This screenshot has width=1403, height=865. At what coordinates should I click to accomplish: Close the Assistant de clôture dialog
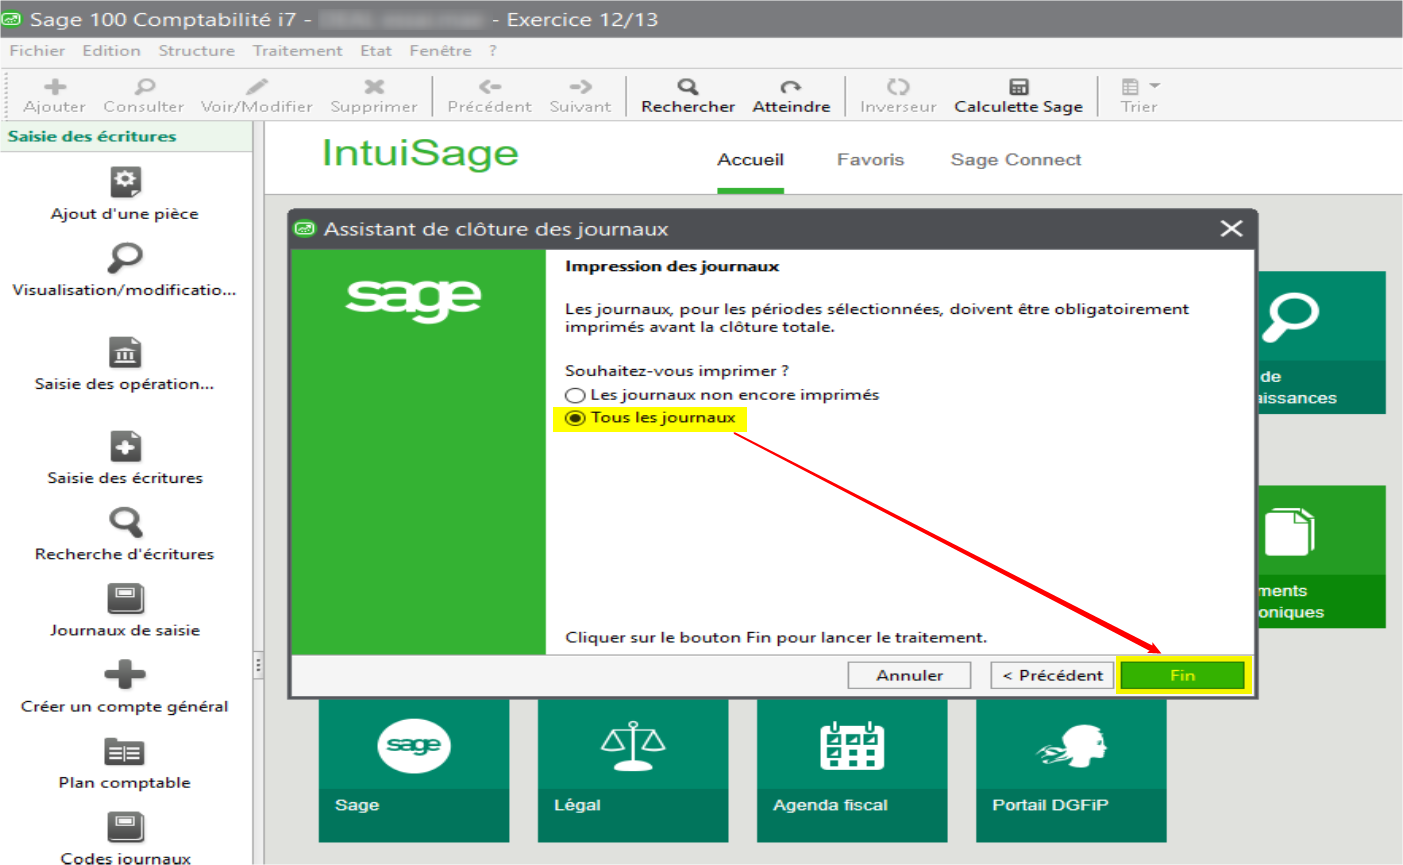pos(1231,229)
